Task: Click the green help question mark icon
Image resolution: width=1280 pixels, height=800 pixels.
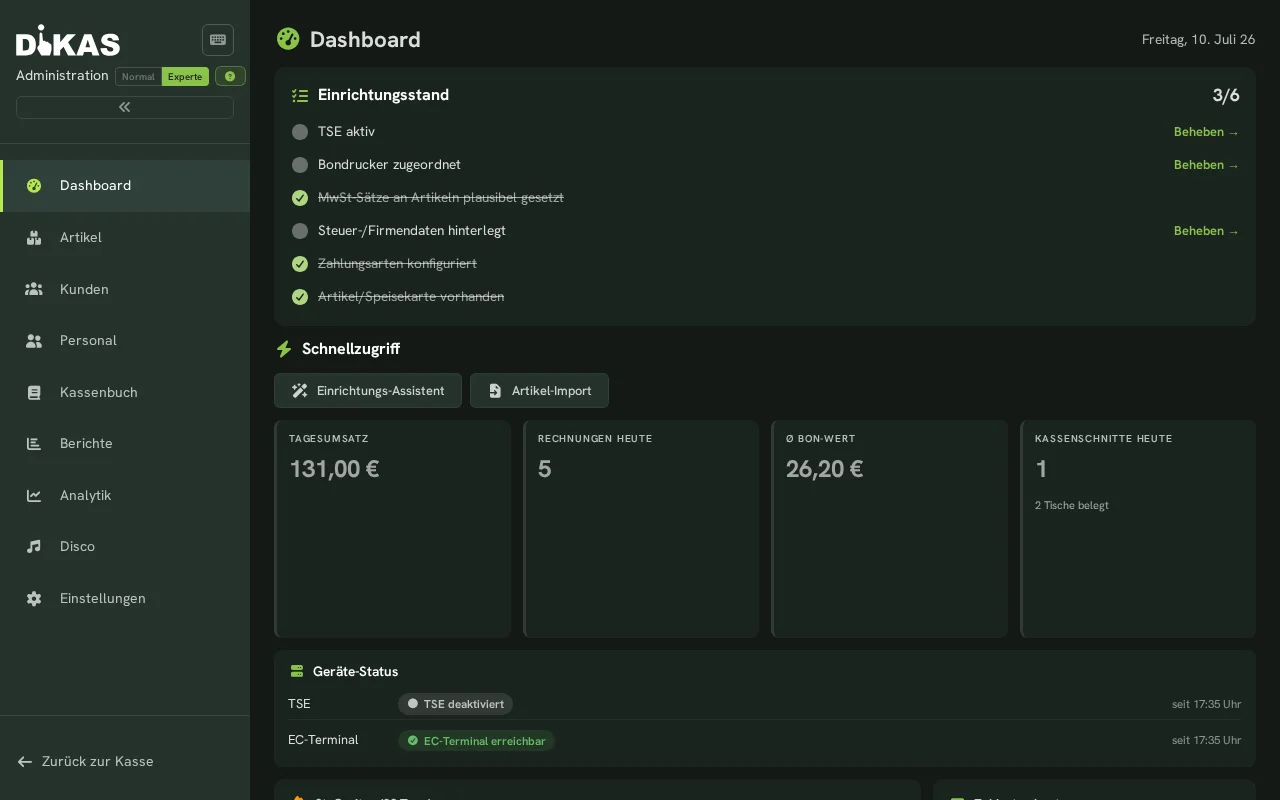Action: click(x=230, y=76)
